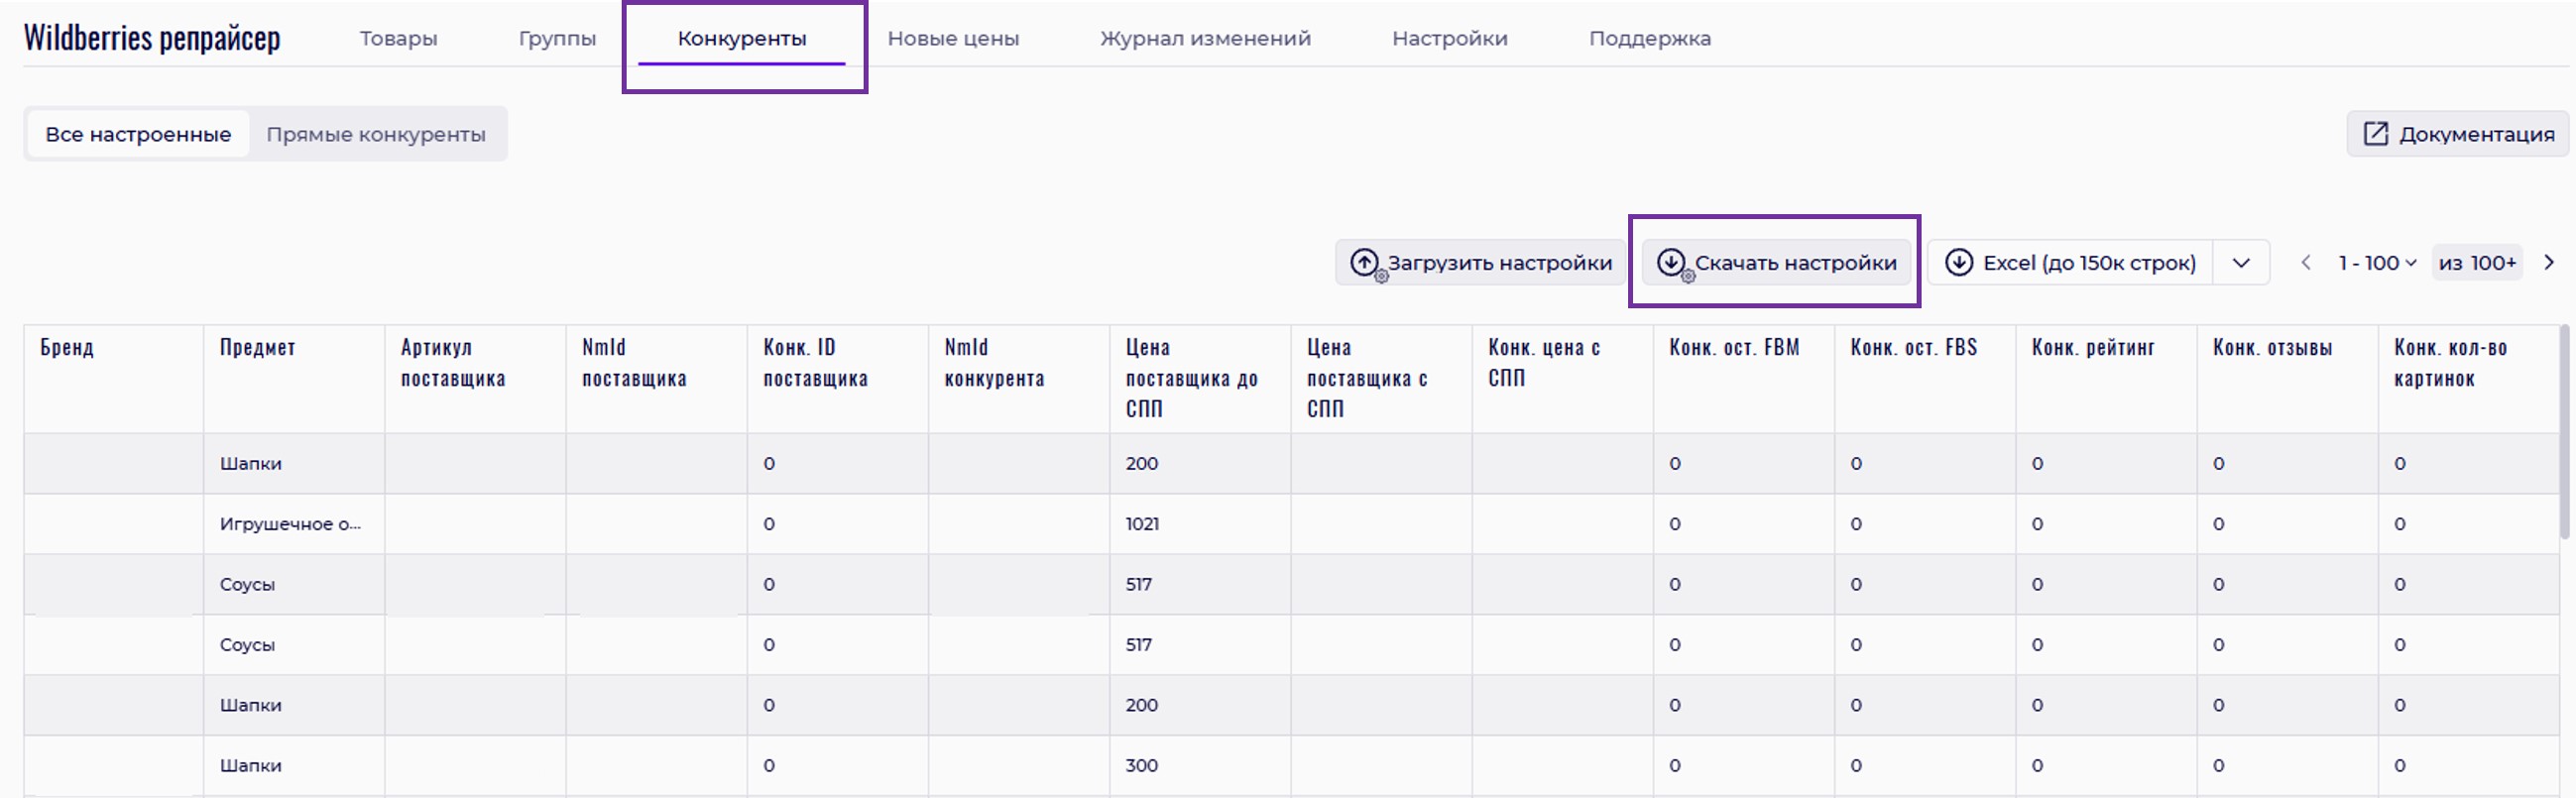
Task: Click the download settings arrow icon
Action: [1671, 262]
